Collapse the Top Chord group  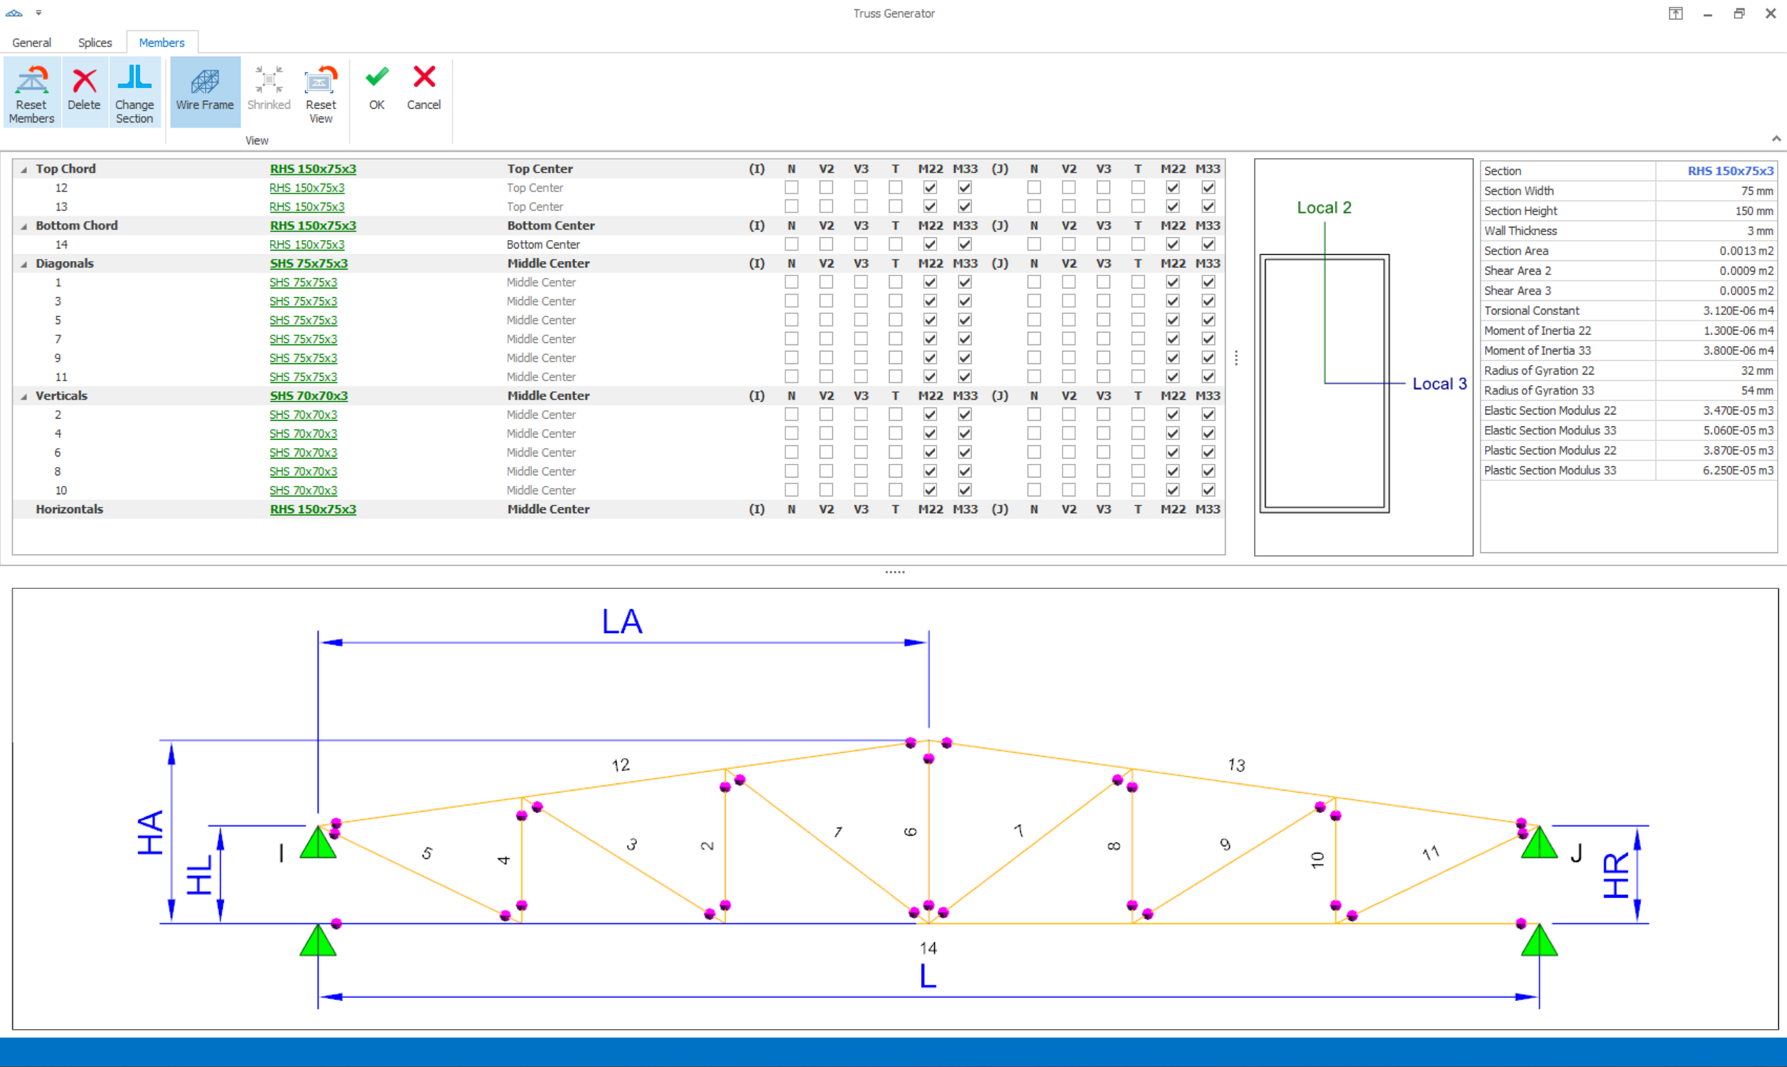pyautogui.click(x=24, y=170)
